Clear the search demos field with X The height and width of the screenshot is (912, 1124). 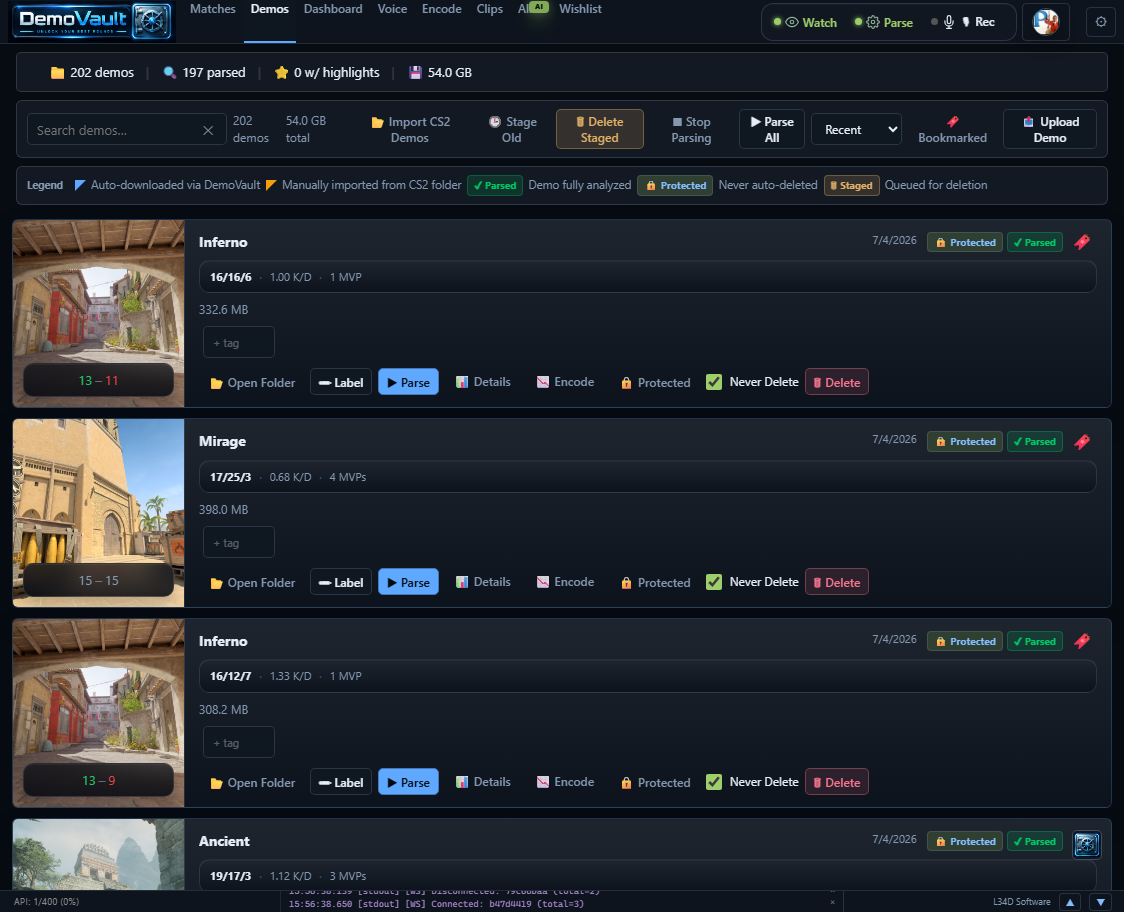(208, 130)
